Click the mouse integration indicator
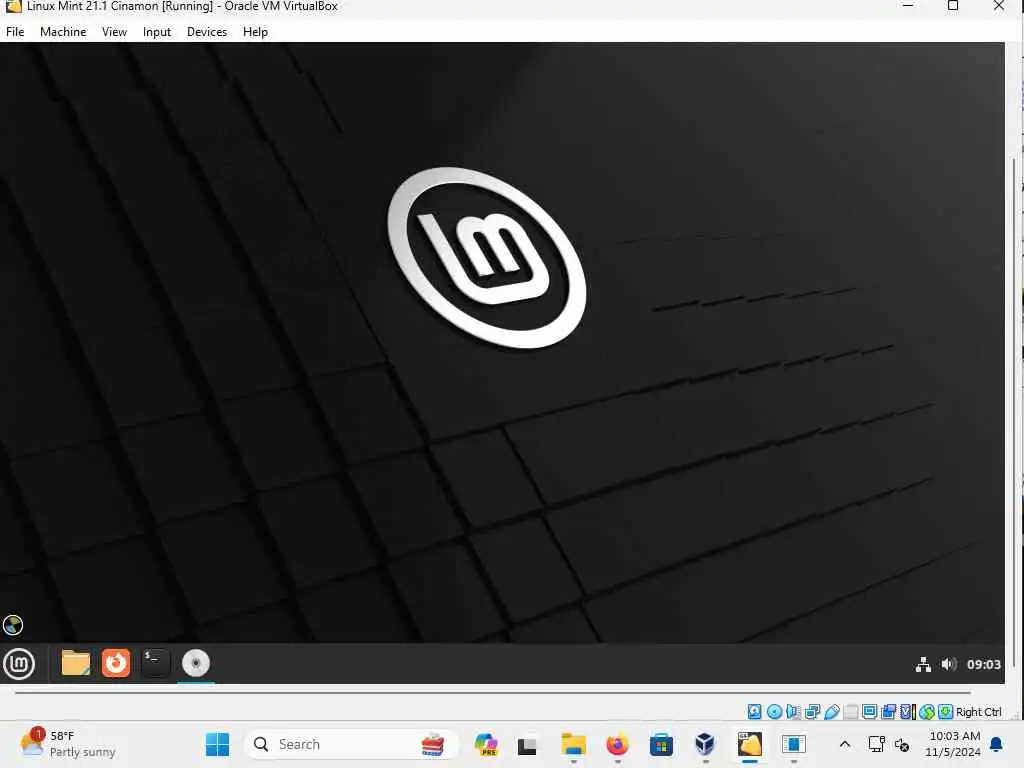Viewport: 1024px width, 768px height. pyautogui.click(x=927, y=712)
